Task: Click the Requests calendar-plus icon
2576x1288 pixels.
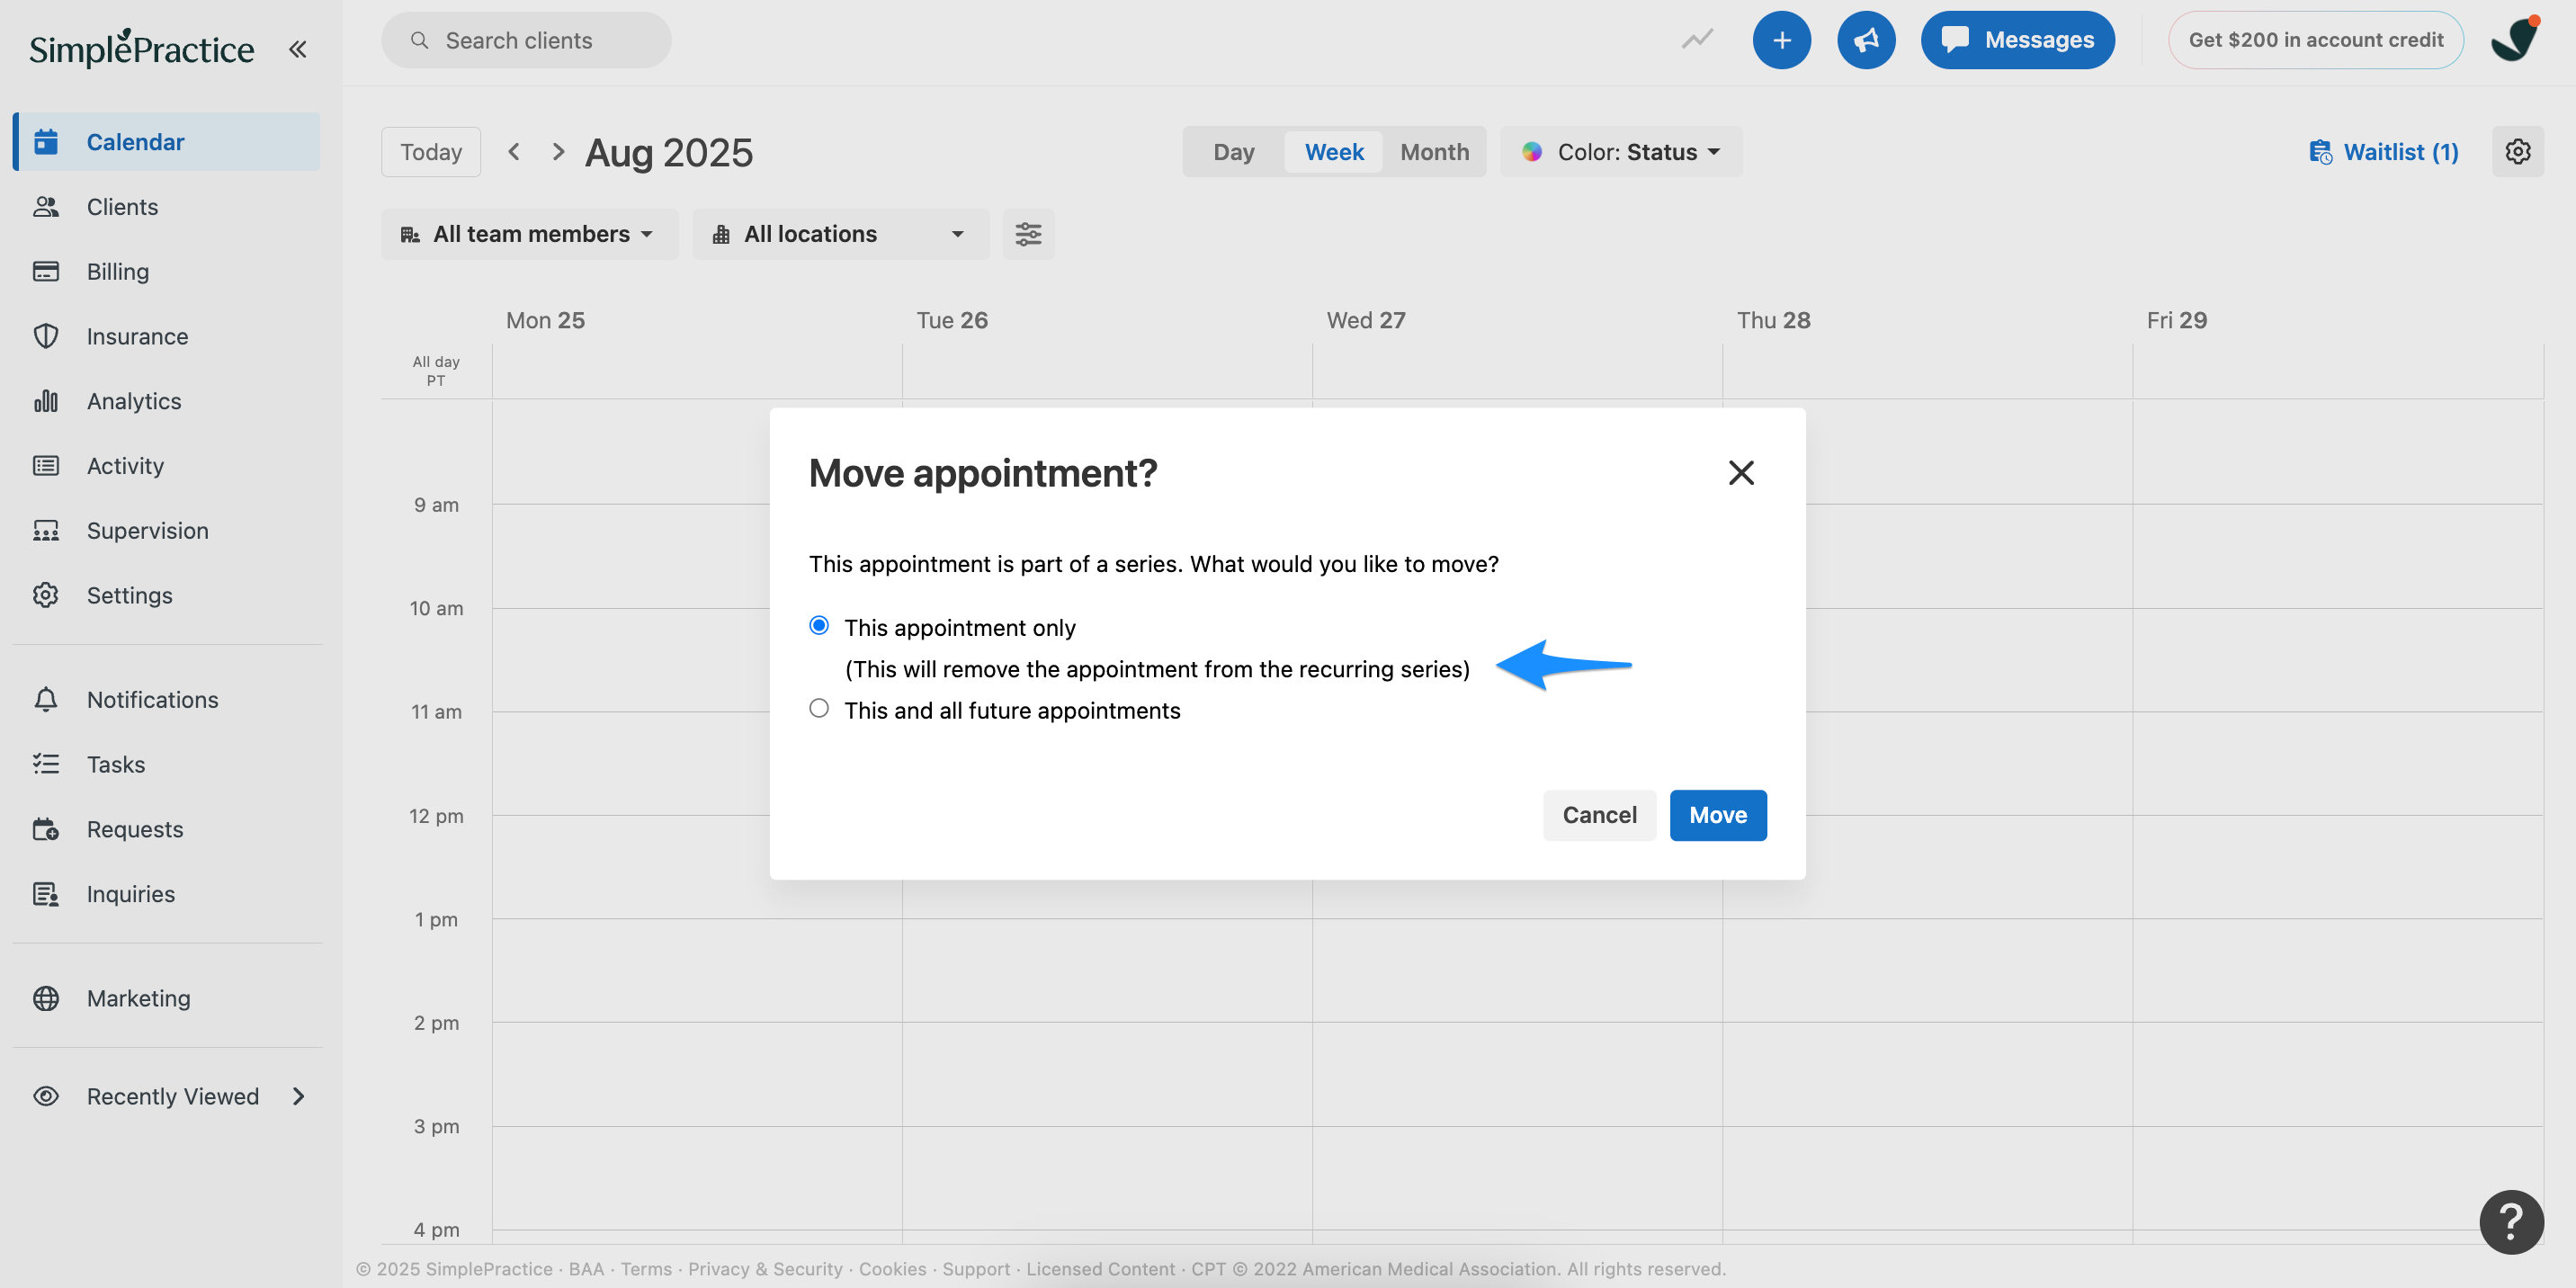Action: 46,829
